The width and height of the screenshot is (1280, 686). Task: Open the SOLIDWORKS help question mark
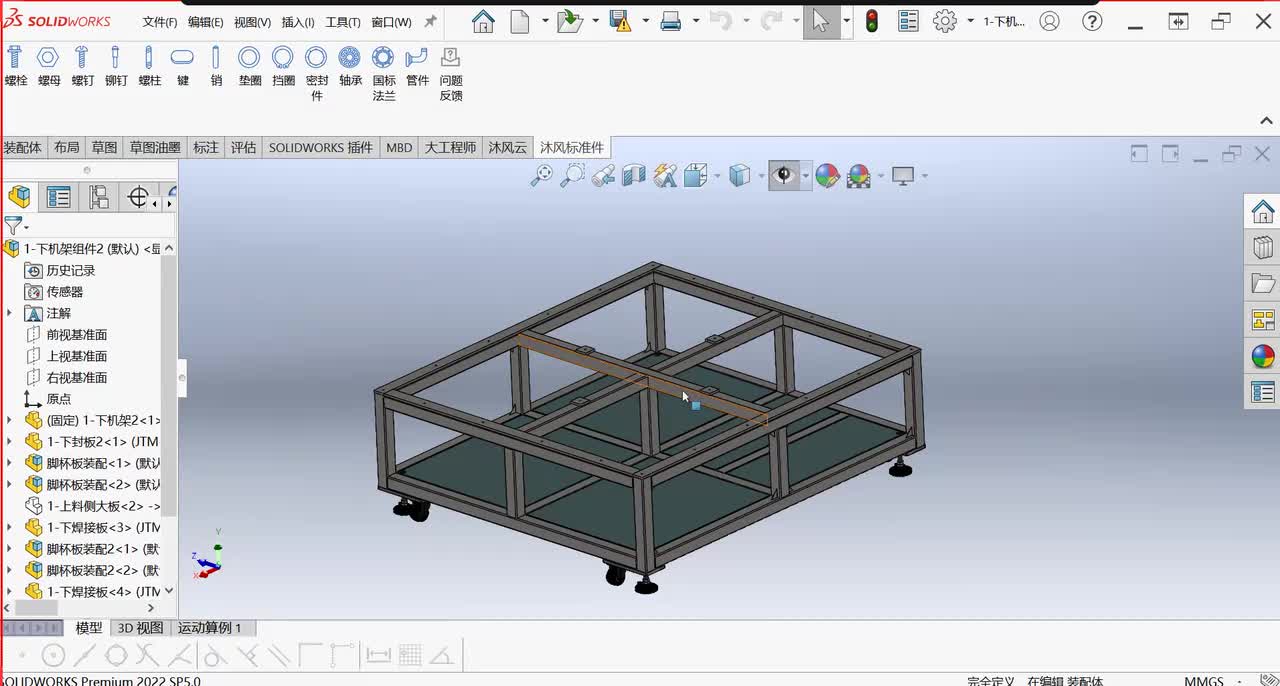tap(1092, 21)
